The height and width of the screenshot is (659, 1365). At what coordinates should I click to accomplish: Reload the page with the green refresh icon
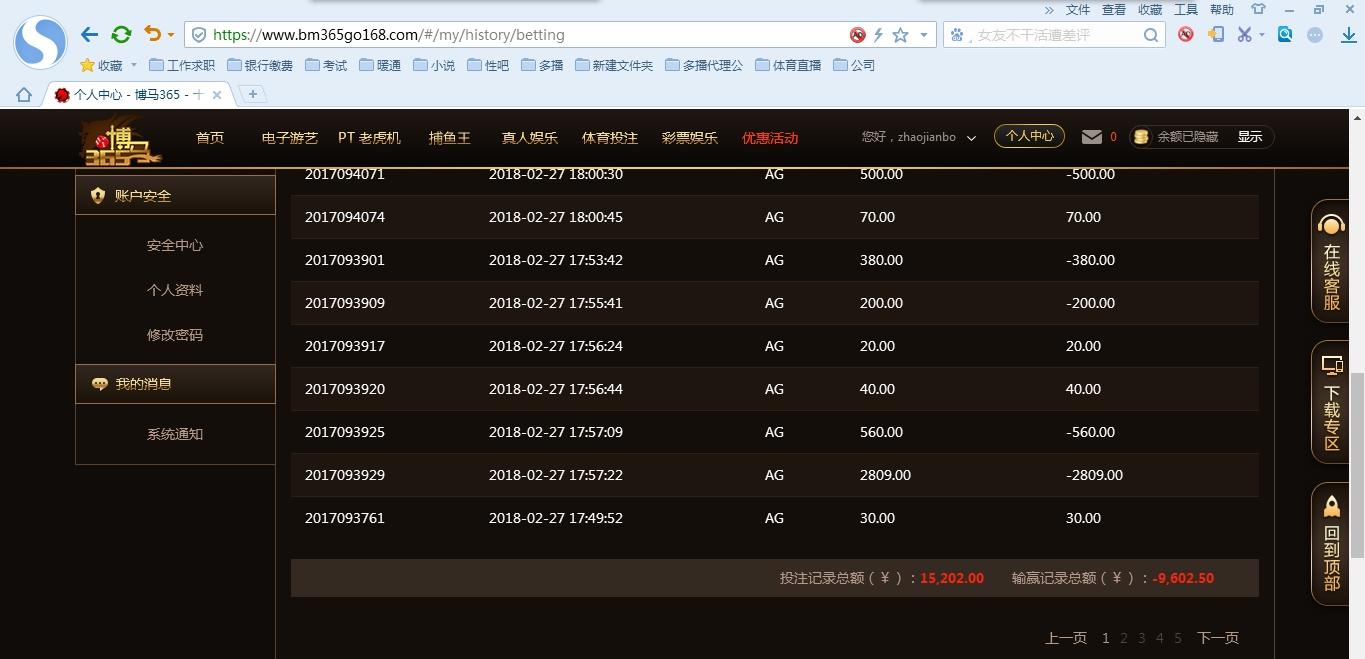(x=121, y=35)
